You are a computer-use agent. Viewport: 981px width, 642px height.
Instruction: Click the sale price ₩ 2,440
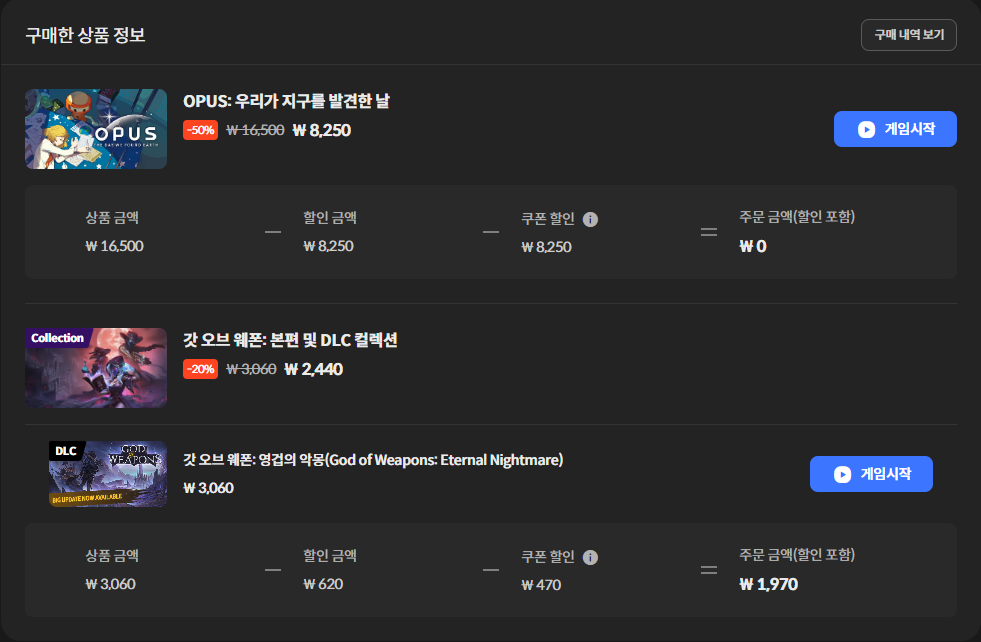coord(313,369)
